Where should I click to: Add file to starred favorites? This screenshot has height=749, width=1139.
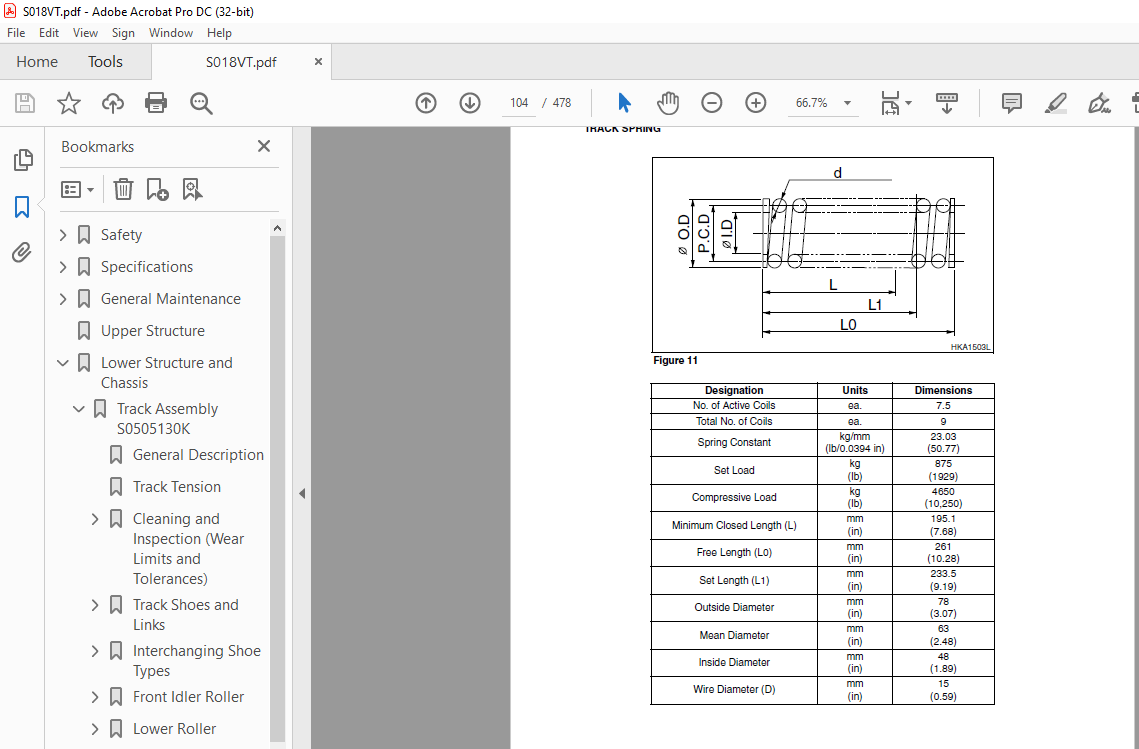(x=69, y=103)
